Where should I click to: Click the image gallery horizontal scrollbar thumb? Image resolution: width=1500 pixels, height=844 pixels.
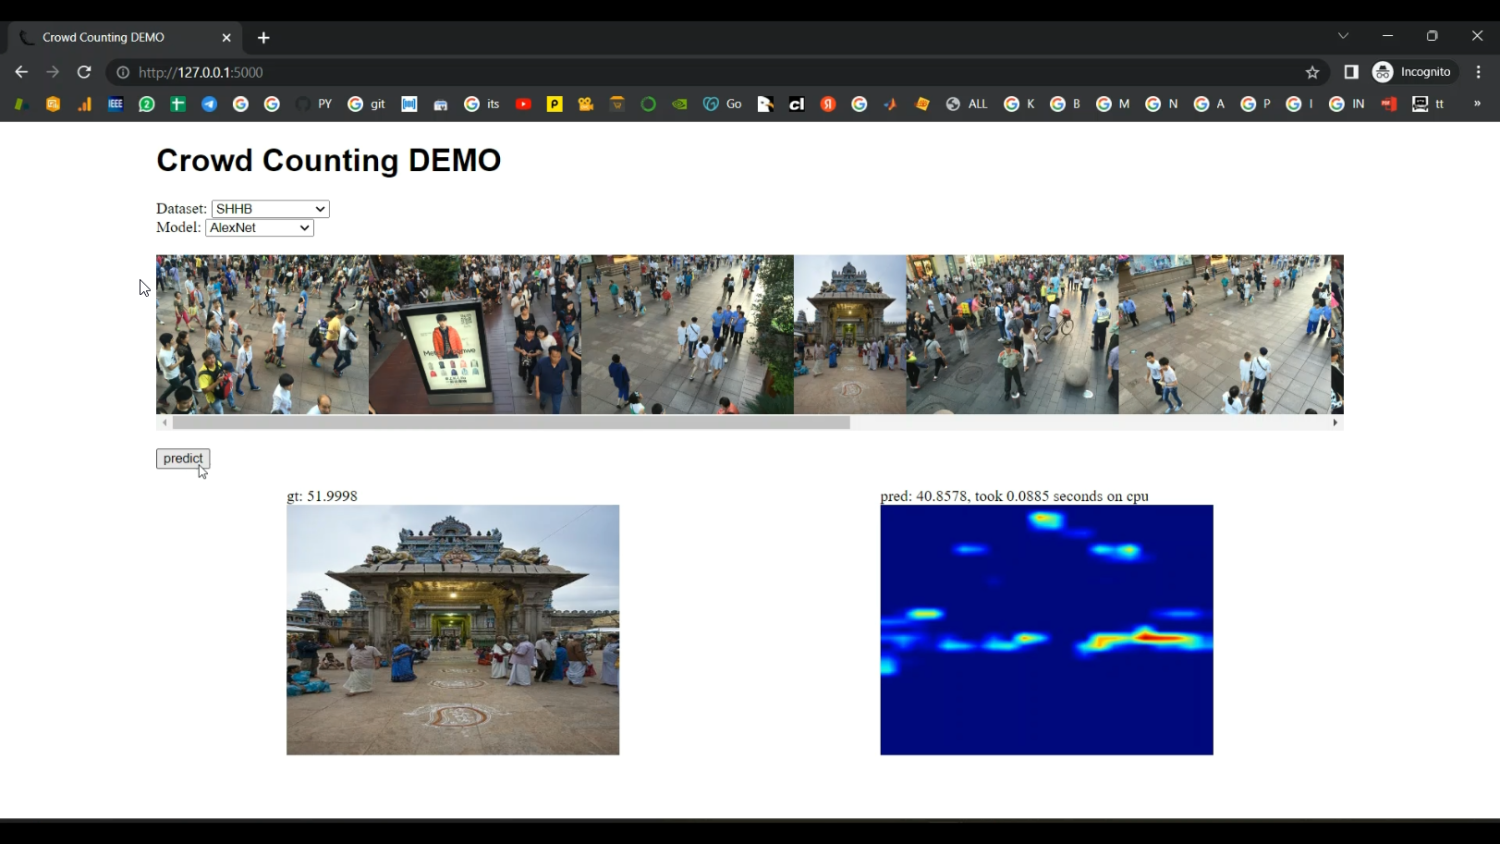click(x=510, y=423)
